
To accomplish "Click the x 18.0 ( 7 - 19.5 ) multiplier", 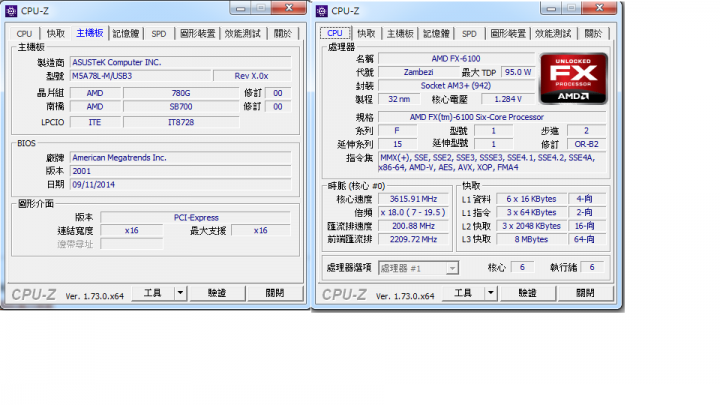I will [413, 212].
